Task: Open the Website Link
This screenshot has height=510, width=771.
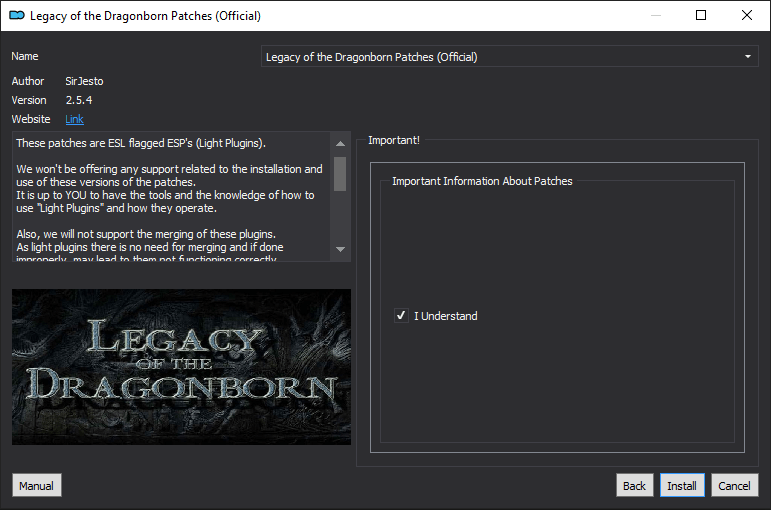Action: coord(74,119)
